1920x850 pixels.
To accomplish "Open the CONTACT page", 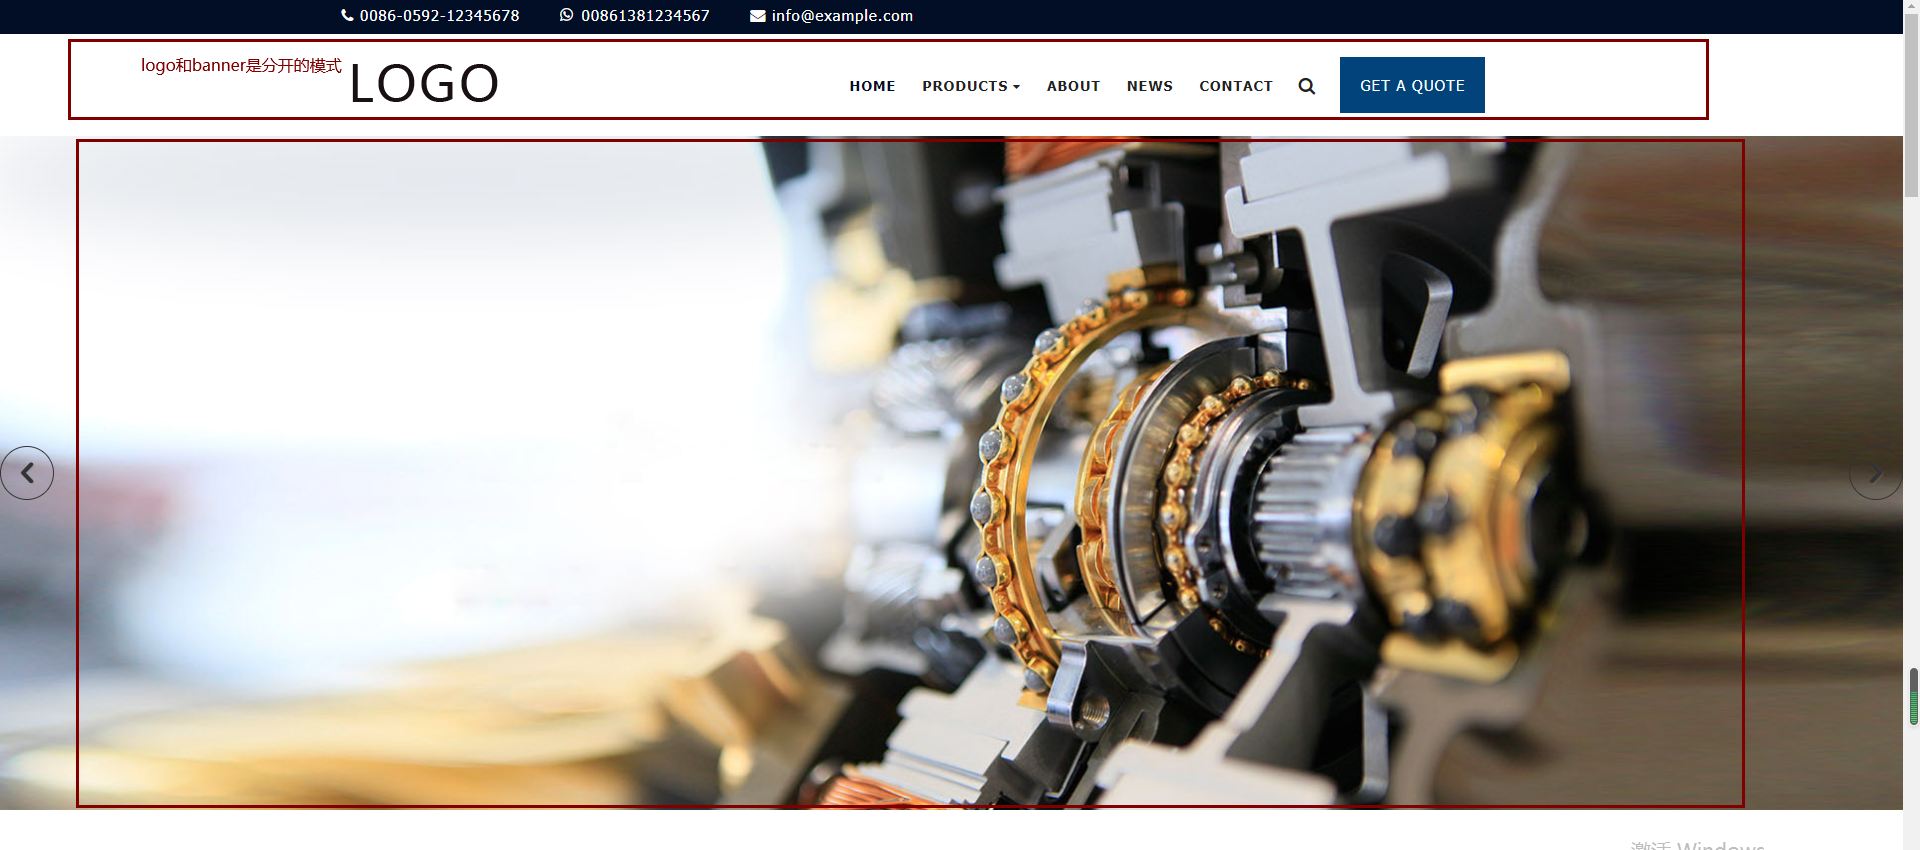I will pyautogui.click(x=1235, y=86).
